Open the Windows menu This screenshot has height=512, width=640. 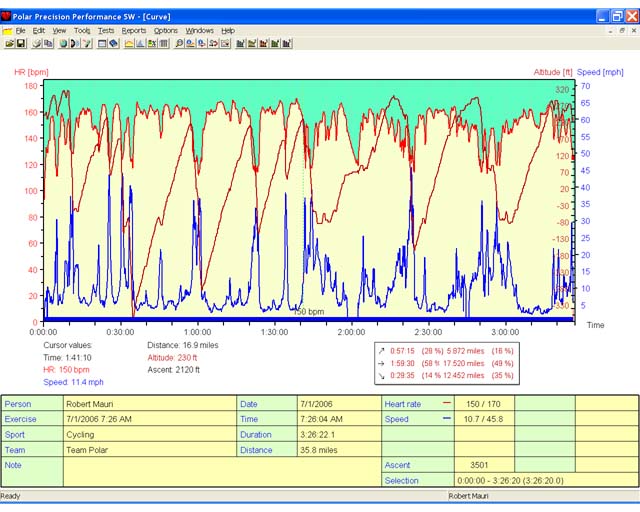(x=200, y=31)
